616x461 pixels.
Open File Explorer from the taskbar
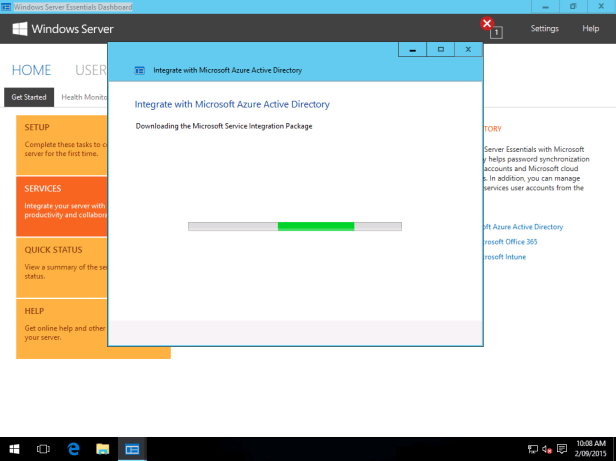102,449
